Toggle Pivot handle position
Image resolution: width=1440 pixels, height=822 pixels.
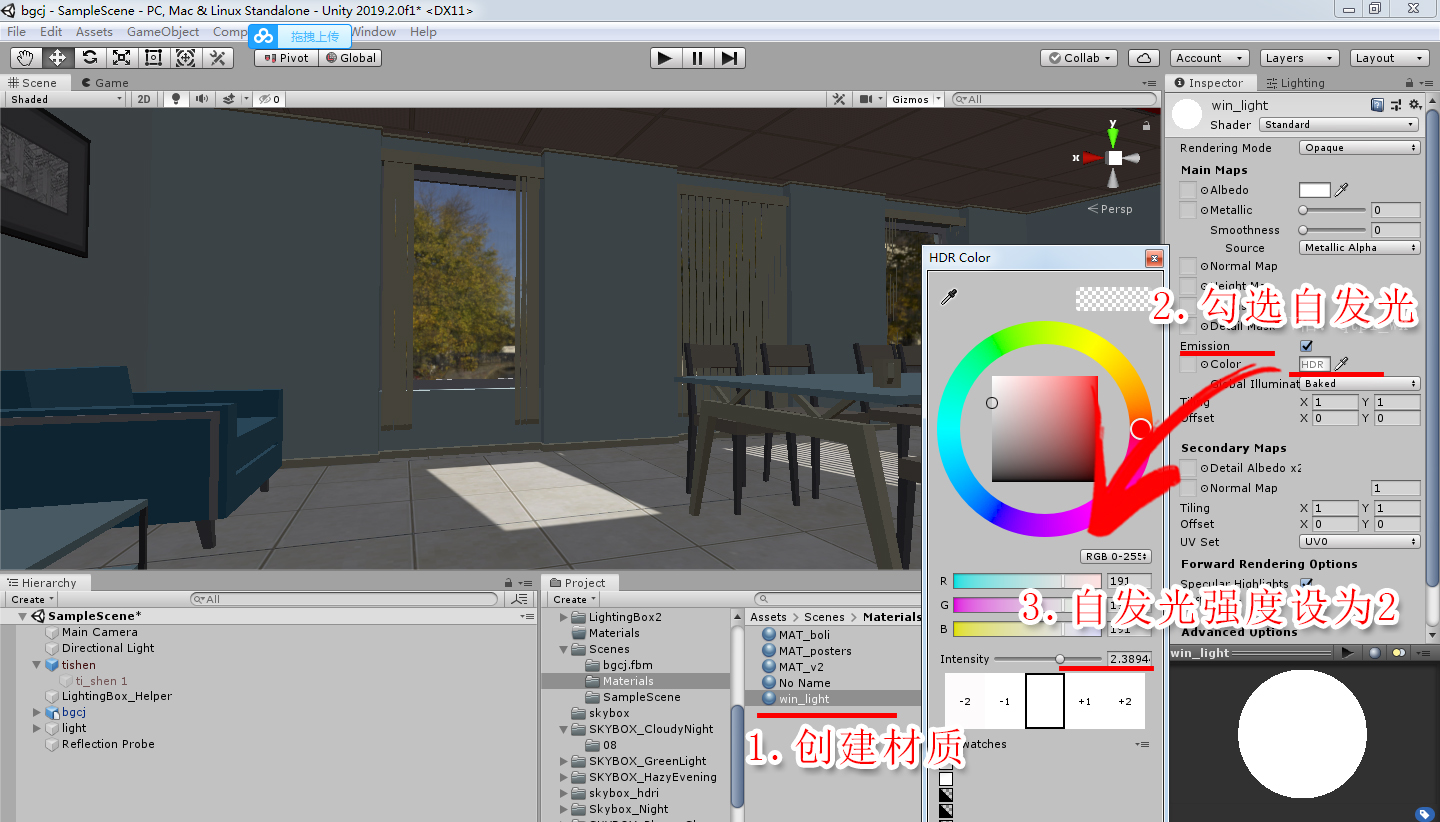[286, 58]
